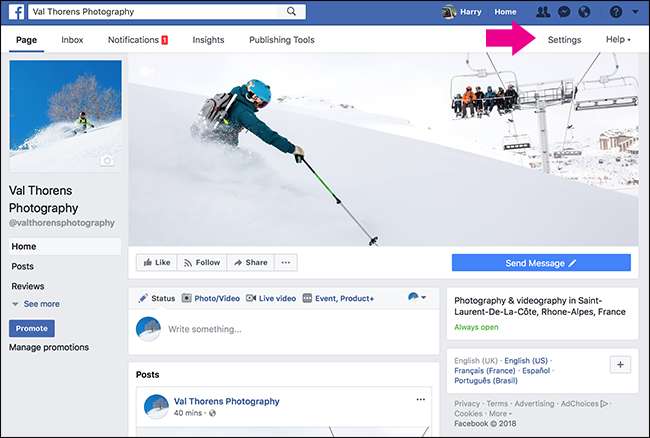This screenshot has height=438, width=650.
Task: Select Home in the left sidebar
Action: [x=65, y=246]
